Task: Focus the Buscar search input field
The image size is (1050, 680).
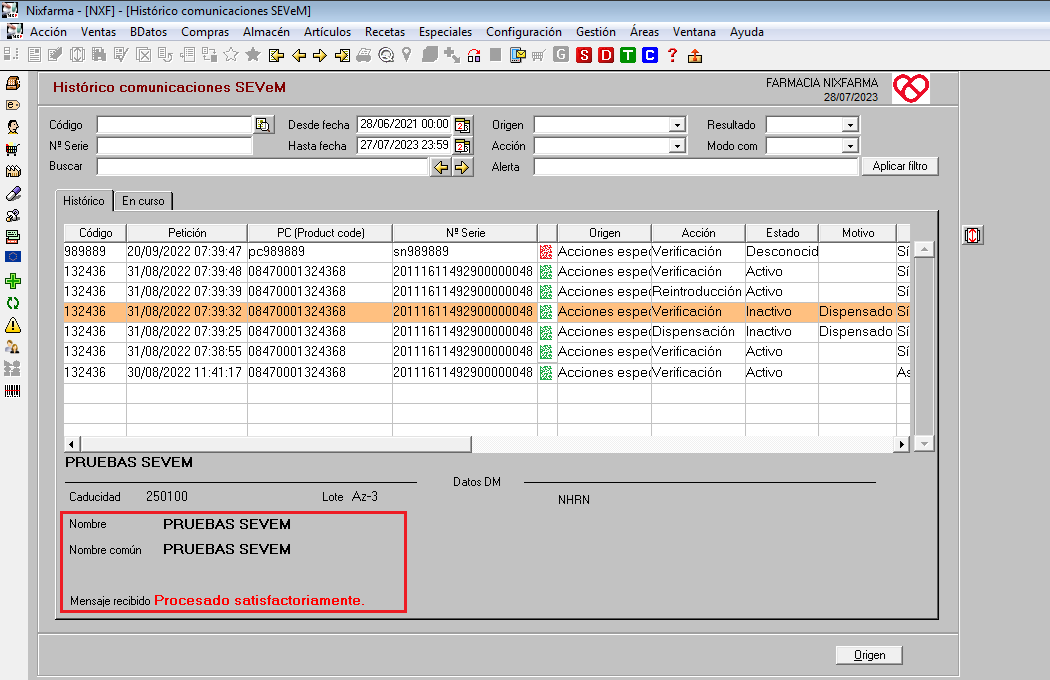Action: [x=262, y=167]
